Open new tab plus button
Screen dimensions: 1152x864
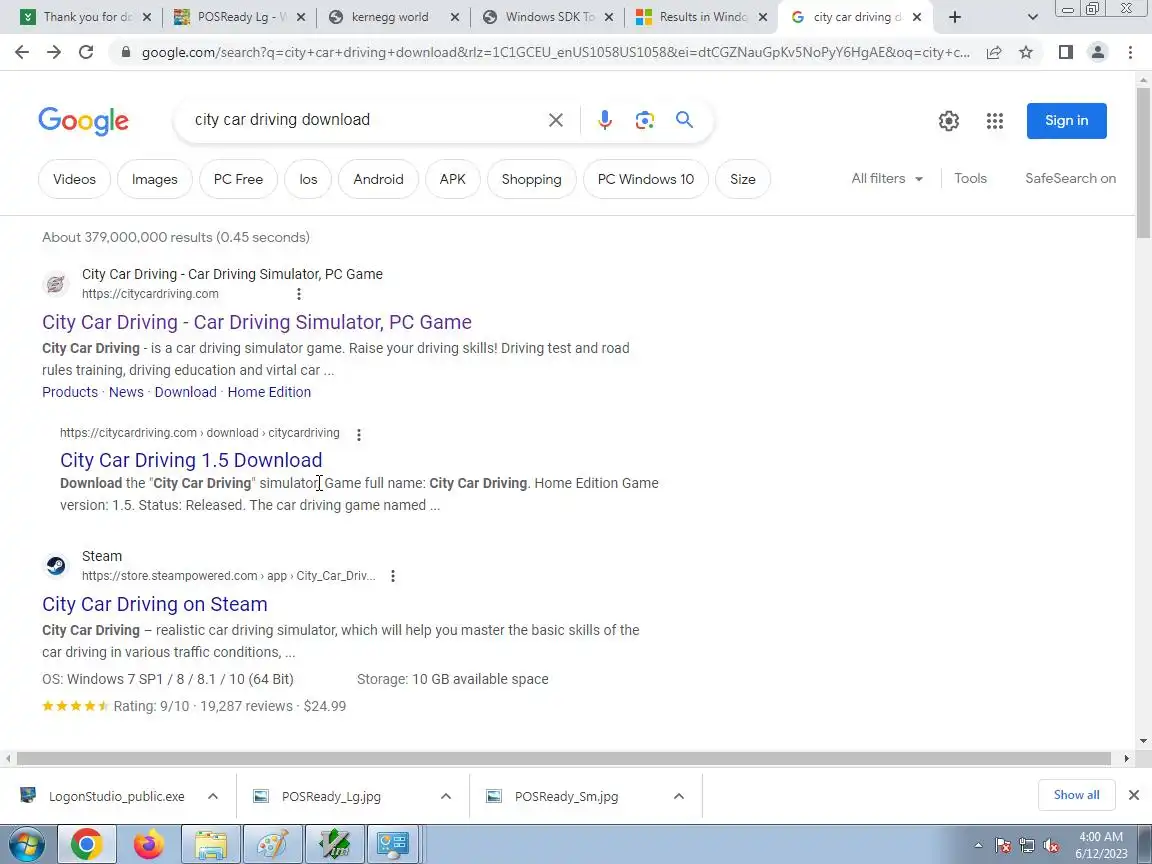coord(955,17)
